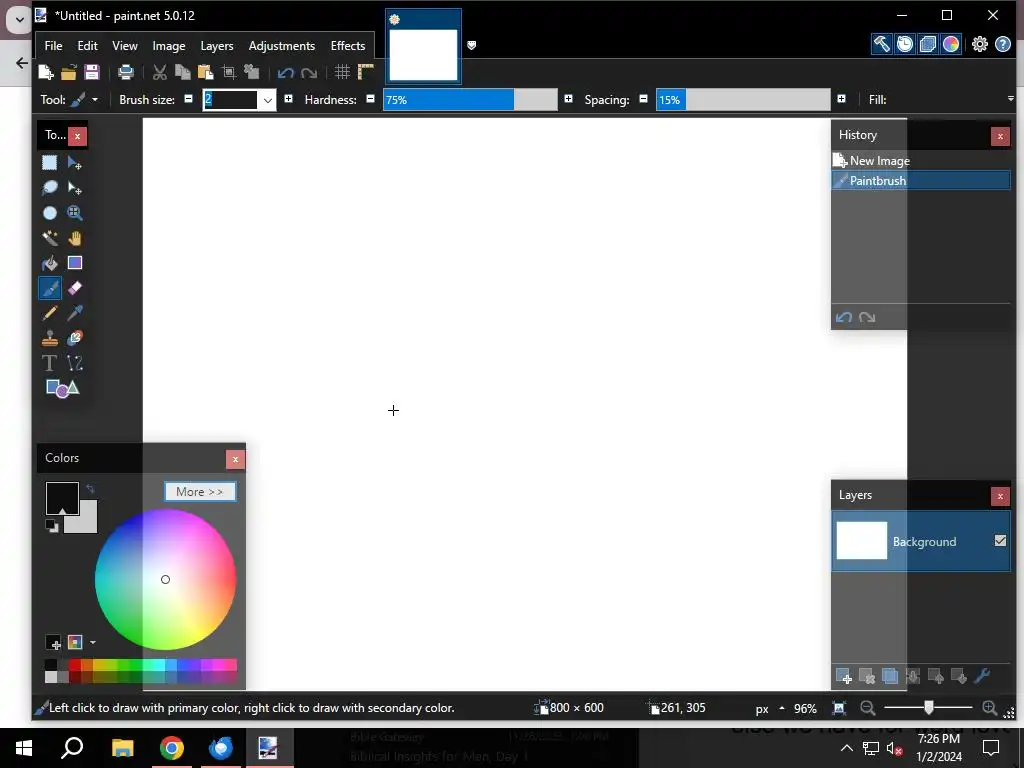Select the Pan hand tool
Viewport: 1024px width, 768px height.
[74, 238]
